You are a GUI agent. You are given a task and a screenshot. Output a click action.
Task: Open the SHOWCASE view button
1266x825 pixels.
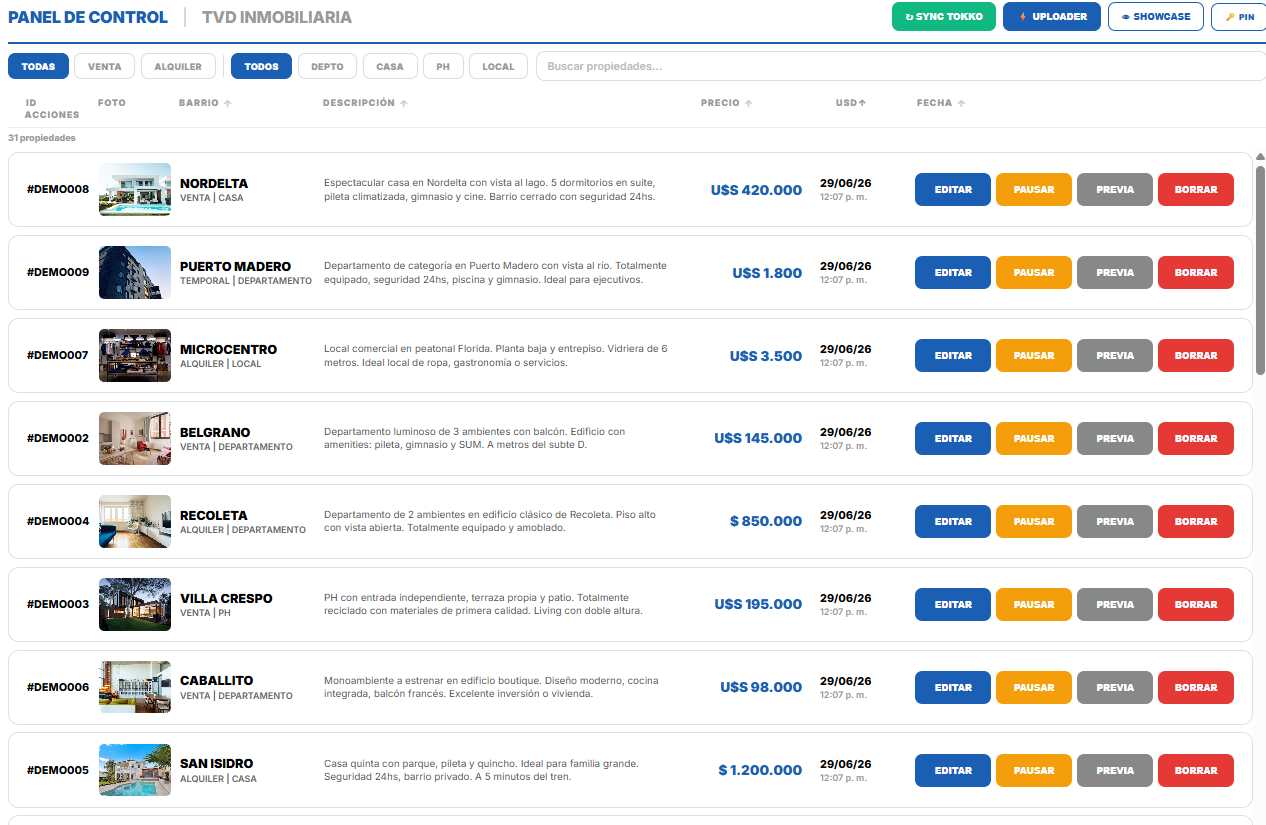1156,16
